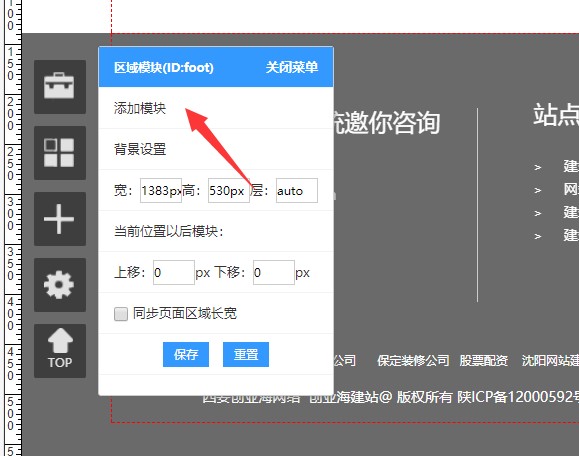Open the gear settings icon
The height and width of the screenshot is (456, 579).
pos(60,285)
